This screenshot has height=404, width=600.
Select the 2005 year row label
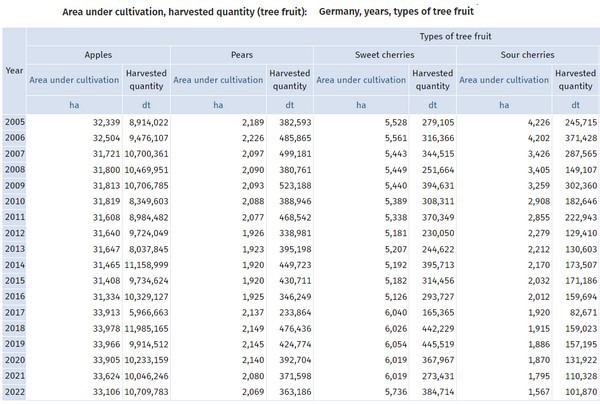[14, 122]
